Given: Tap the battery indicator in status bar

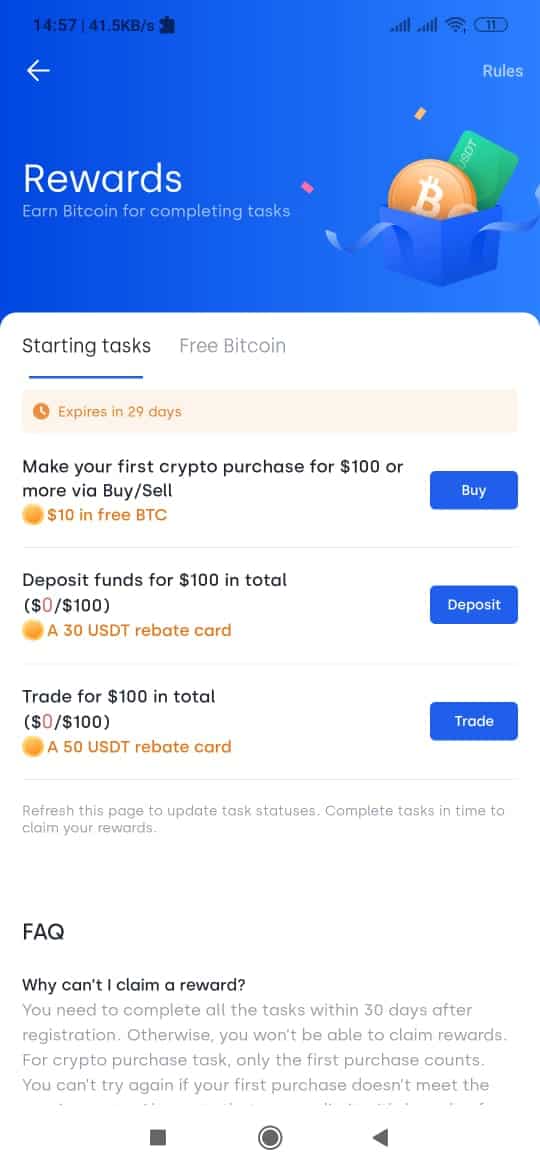Looking at the screenshot, I should tap(491, 25).
